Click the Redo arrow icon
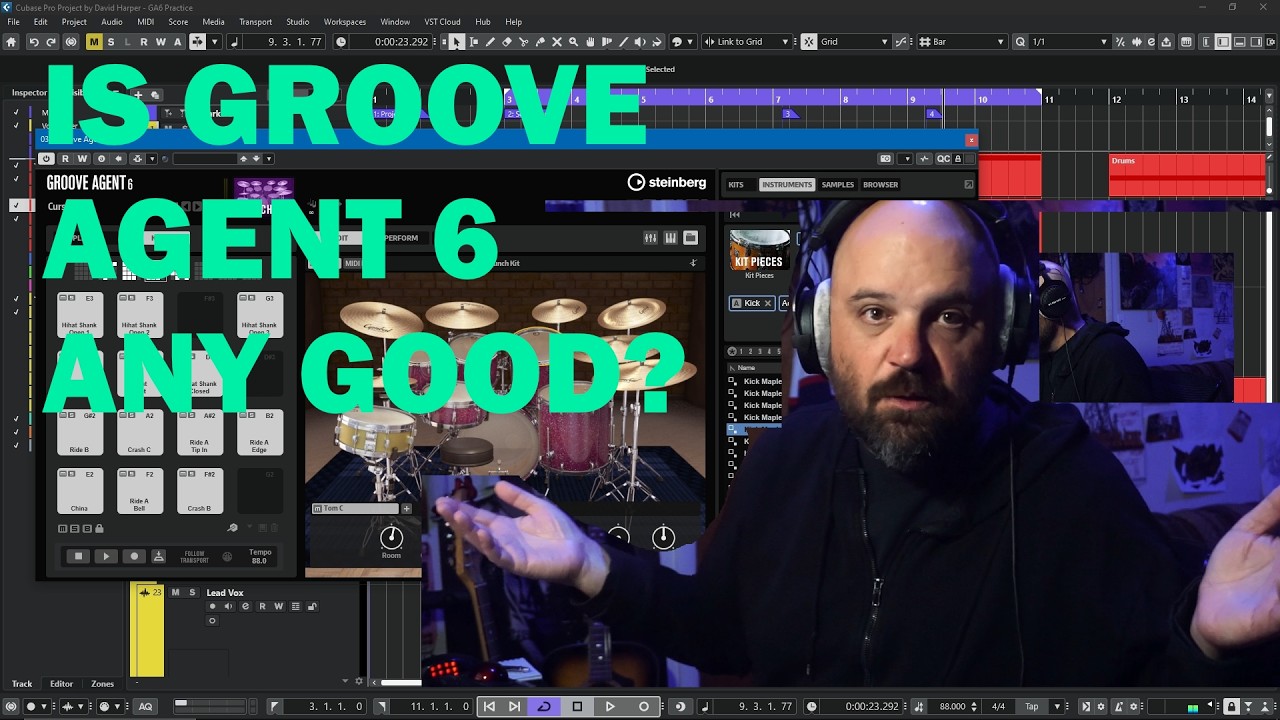 click(51, 42)
